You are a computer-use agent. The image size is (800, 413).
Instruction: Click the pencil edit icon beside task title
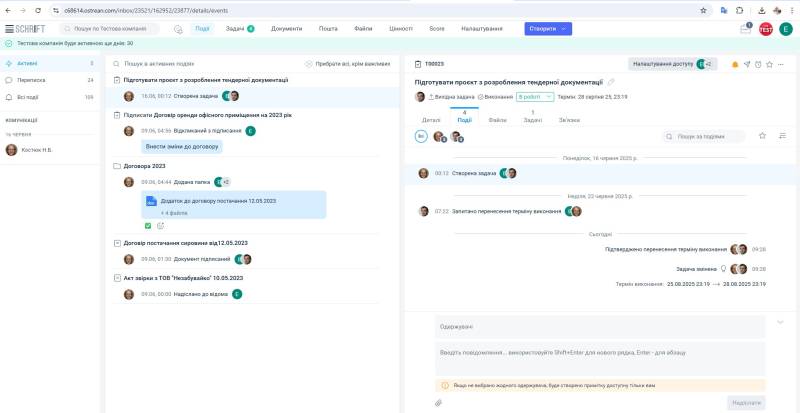coord(611,82)
